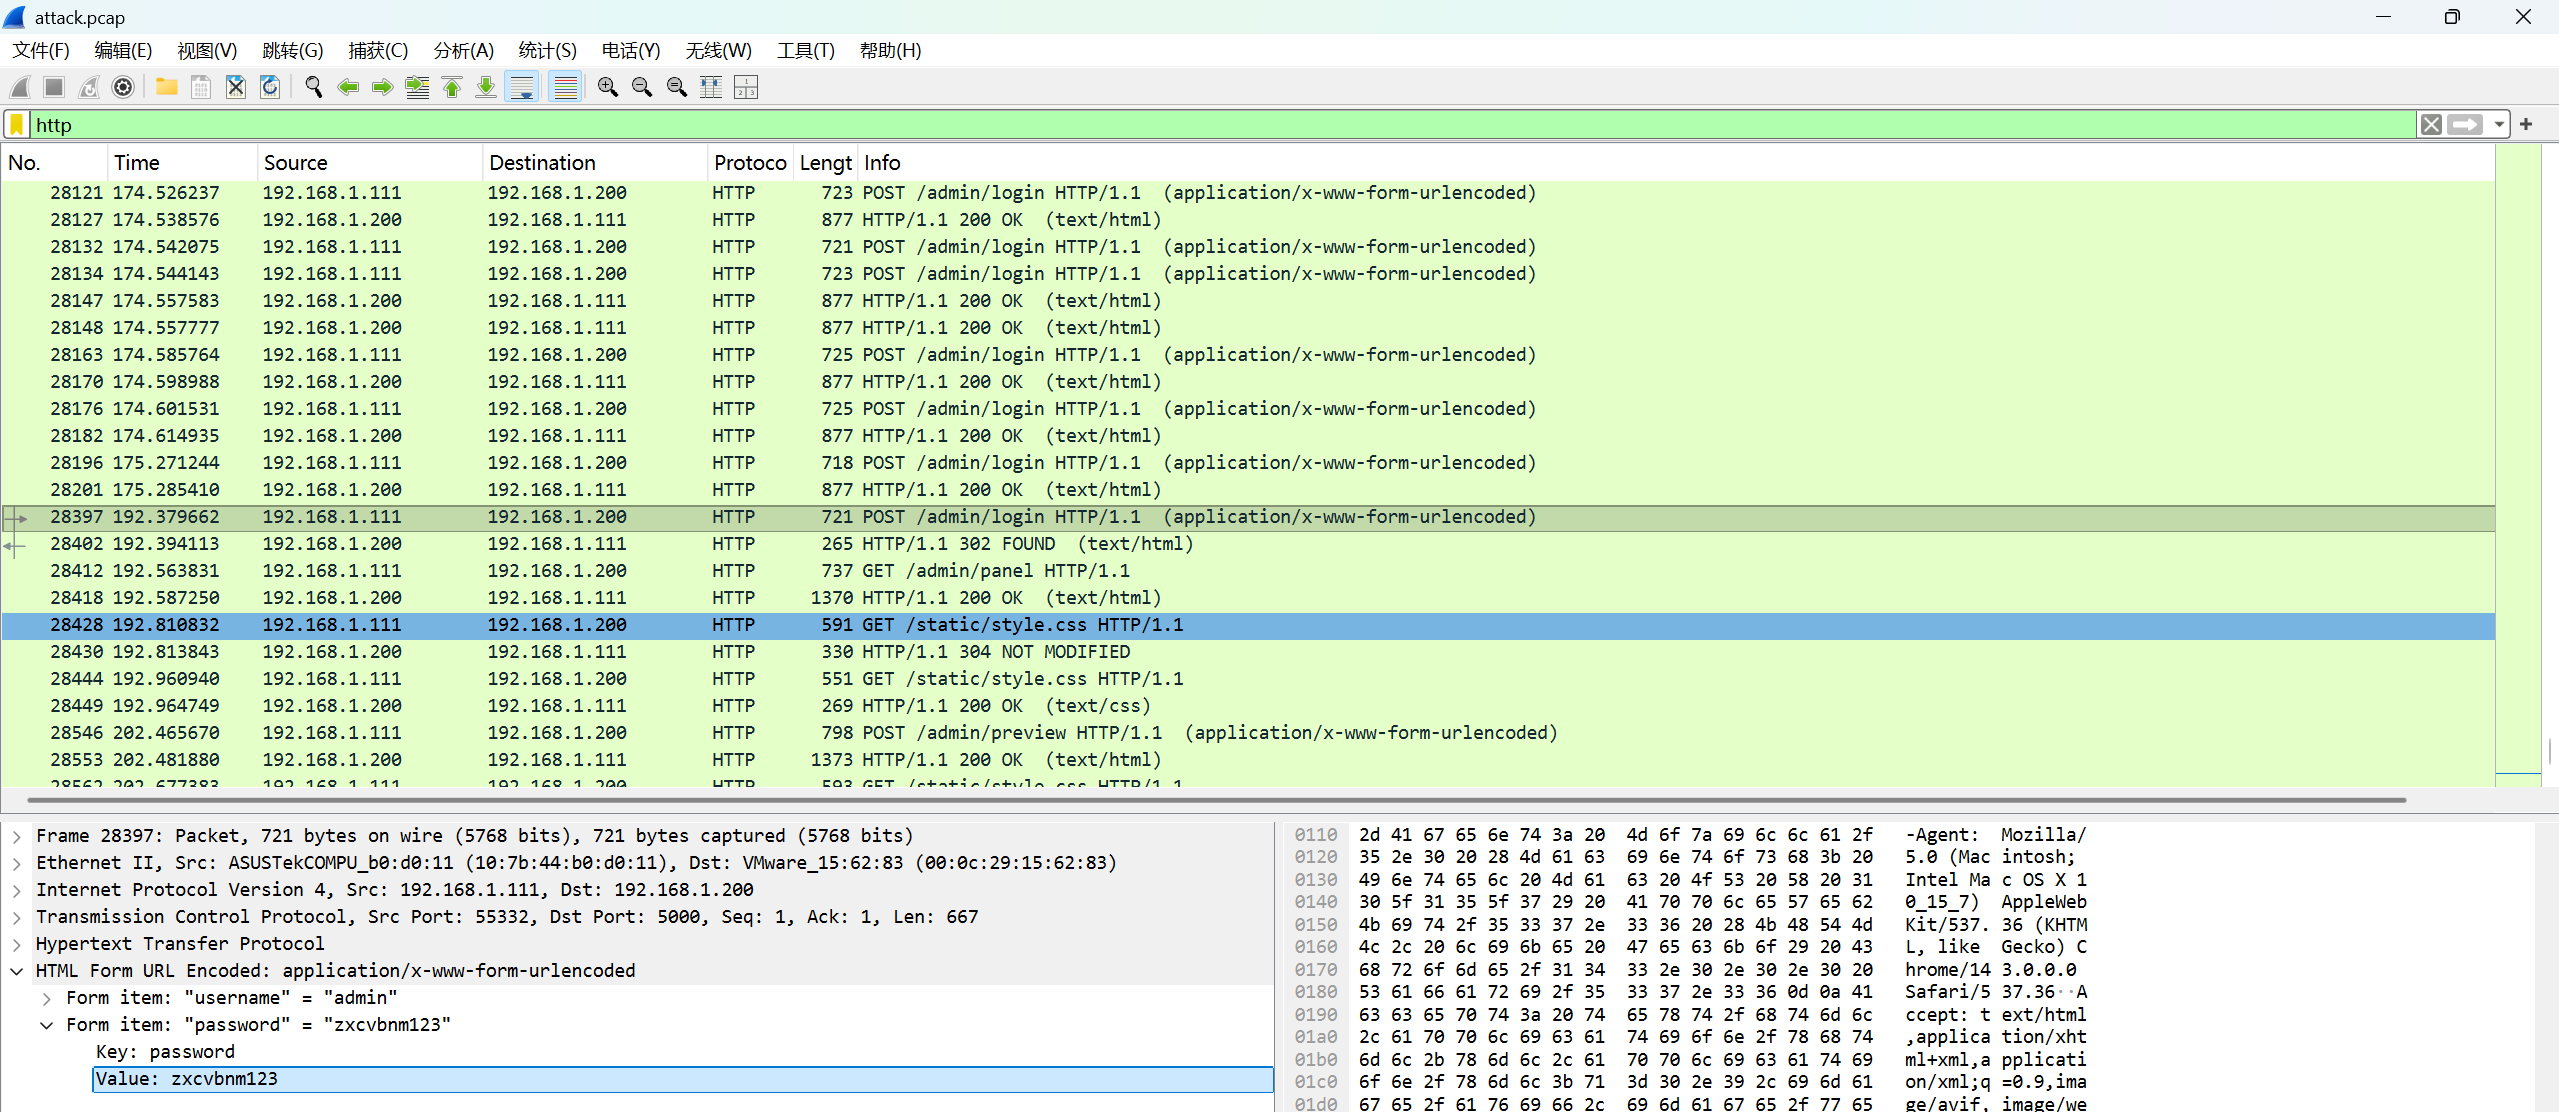Screen dimensions: 2559x1112
Task: Click the go to specified packet icon
Action: pos(417,88)
